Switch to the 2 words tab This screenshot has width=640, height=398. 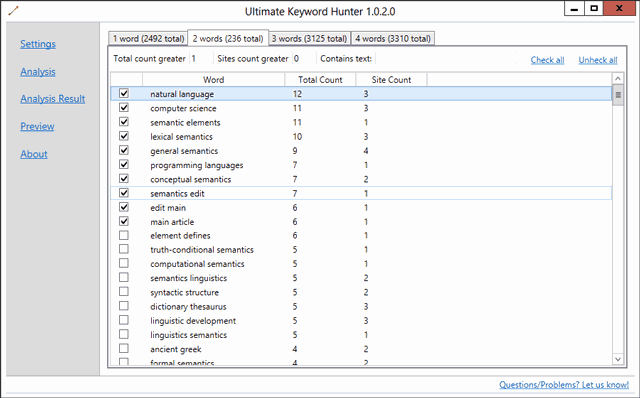228,38
